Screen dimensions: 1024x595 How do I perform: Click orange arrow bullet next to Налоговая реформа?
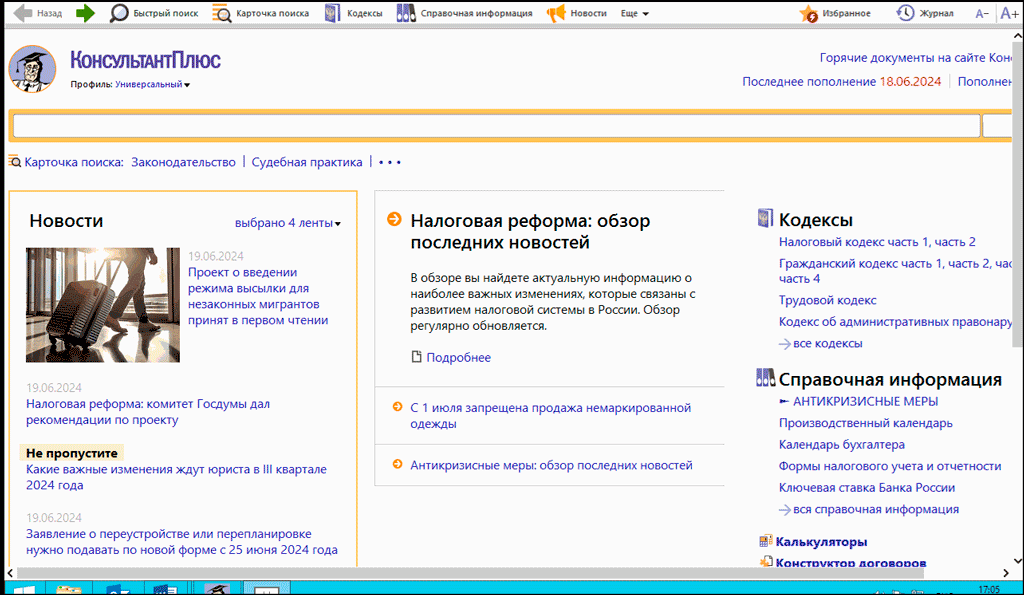pos(394,219)
